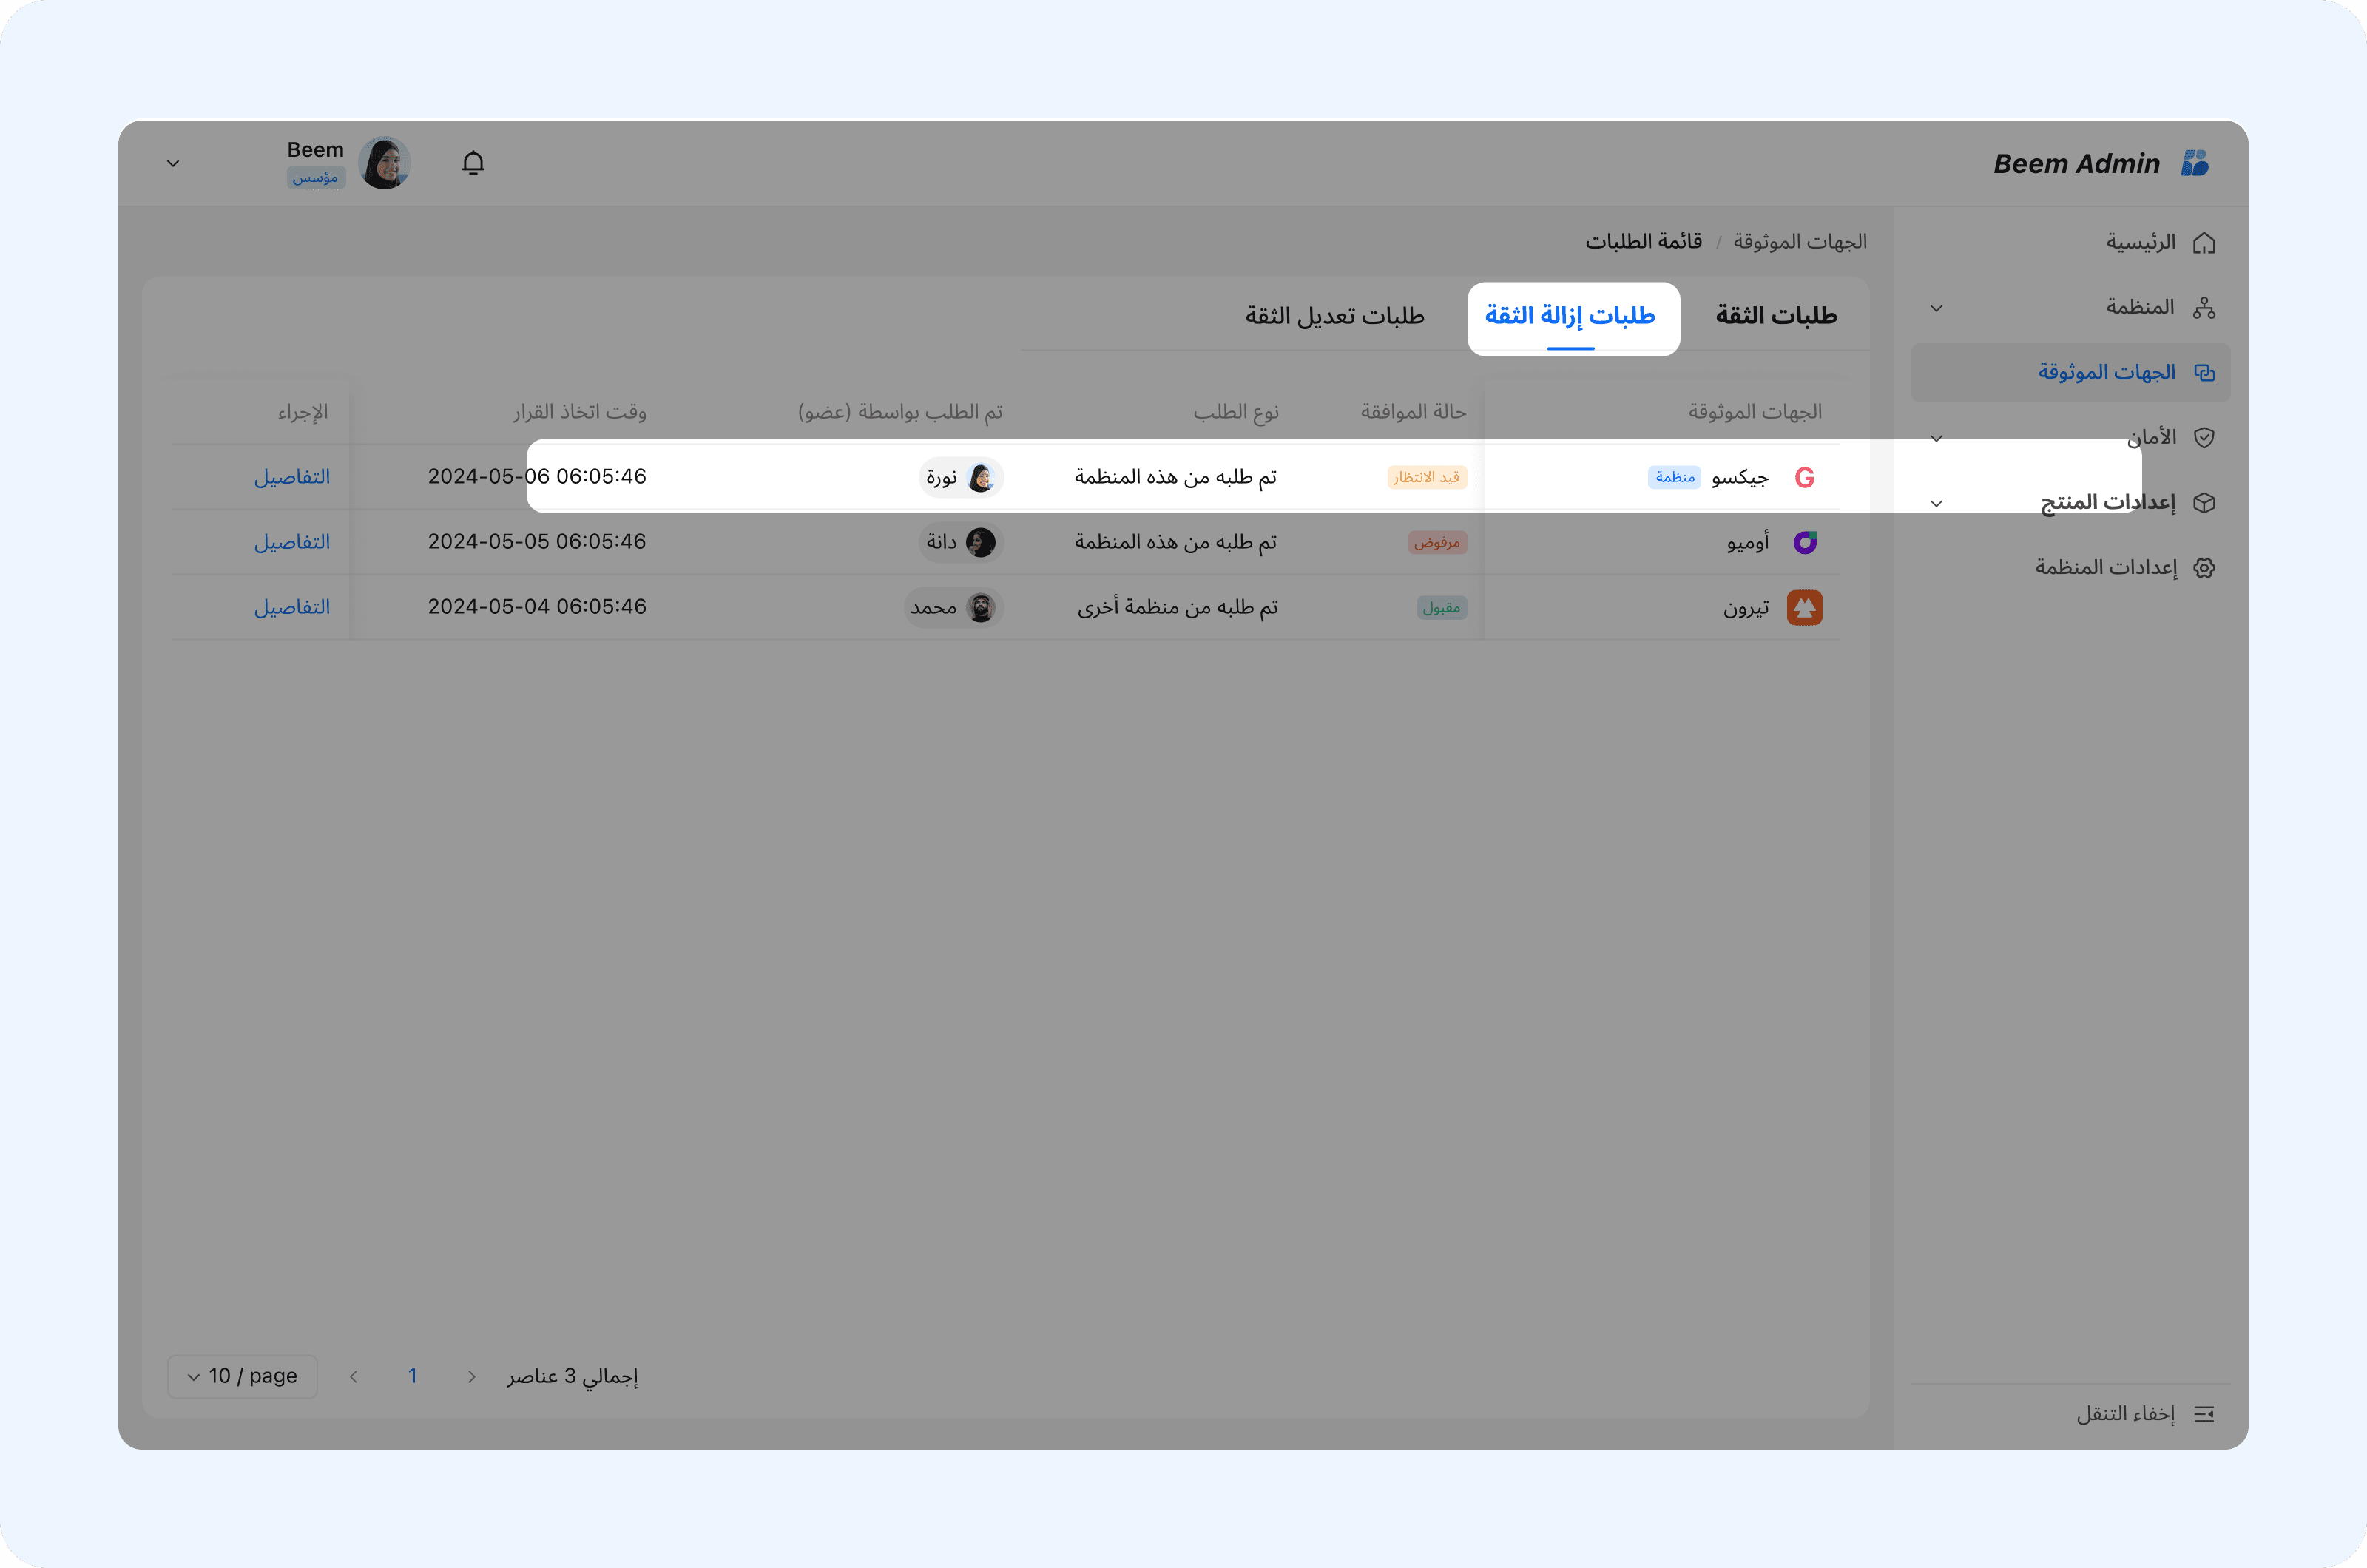Viewport: 2367px width, 1568px height.
Task: Expand the المنظمة sidebar menu
Action: pos(1936,308)
